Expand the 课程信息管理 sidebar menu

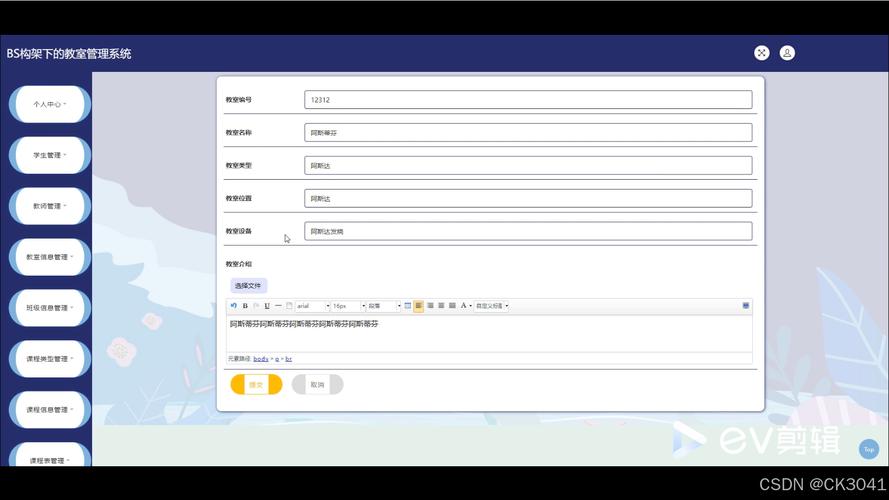(50, 409)
